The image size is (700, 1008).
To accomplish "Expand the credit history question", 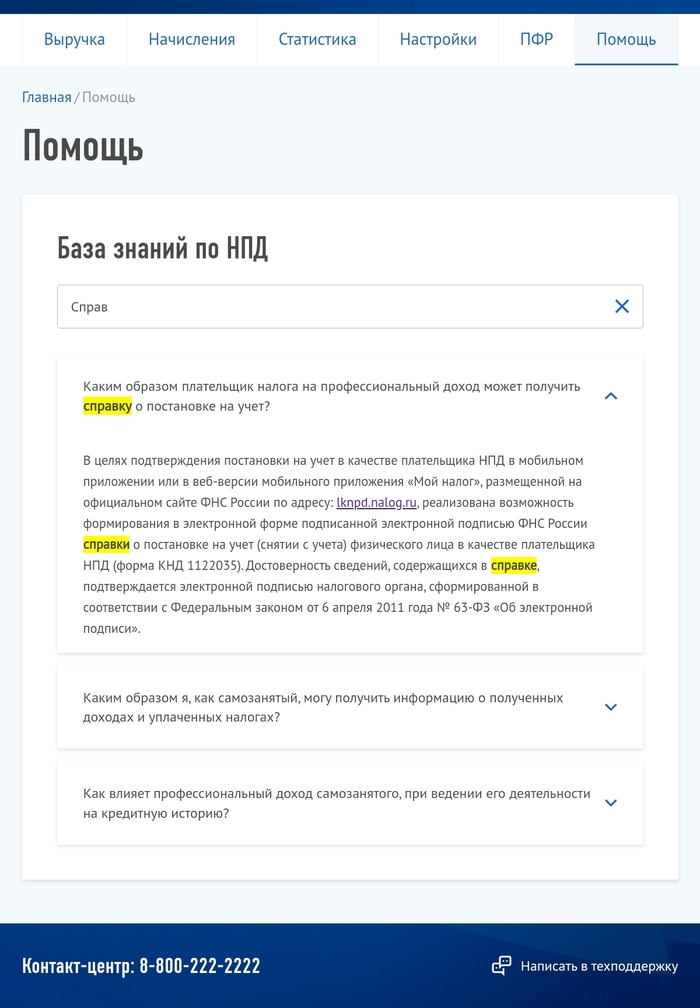I will click(611, 803).
